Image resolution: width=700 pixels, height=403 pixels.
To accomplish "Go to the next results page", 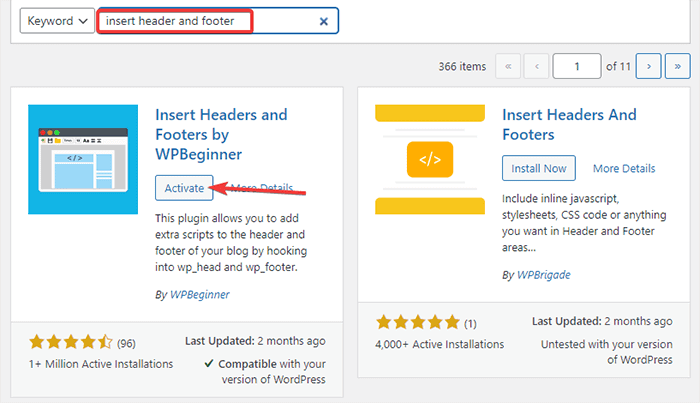I will point(650,66).
